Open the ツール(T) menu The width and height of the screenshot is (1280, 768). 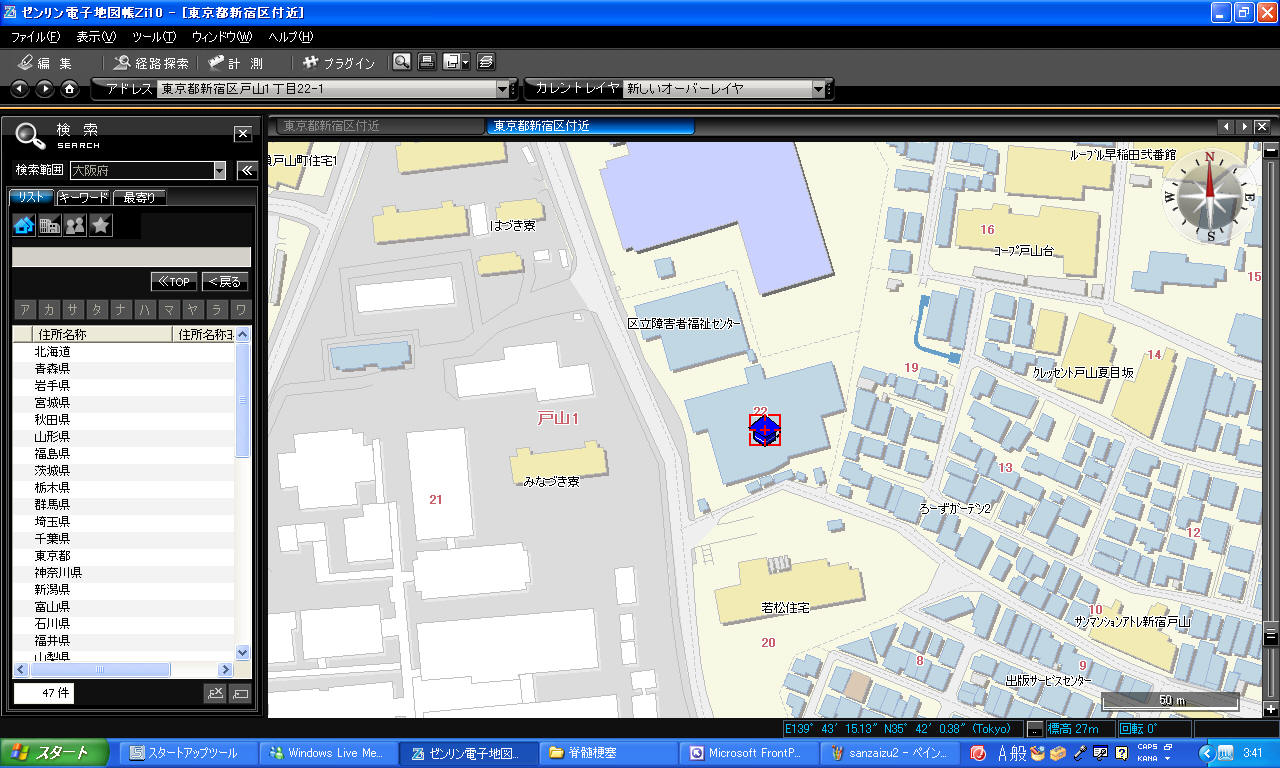[x=154, y=37]
